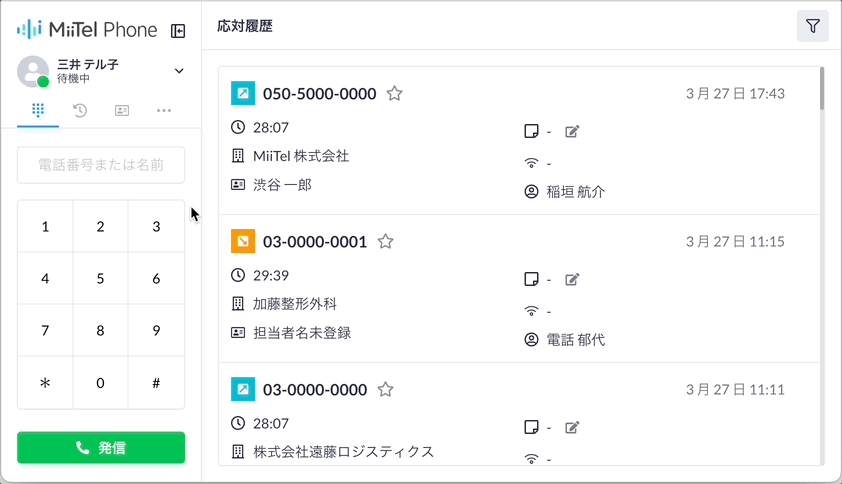
Task: Expand the 三井 テル子 status dropdown
Action: tap(179, 71)
